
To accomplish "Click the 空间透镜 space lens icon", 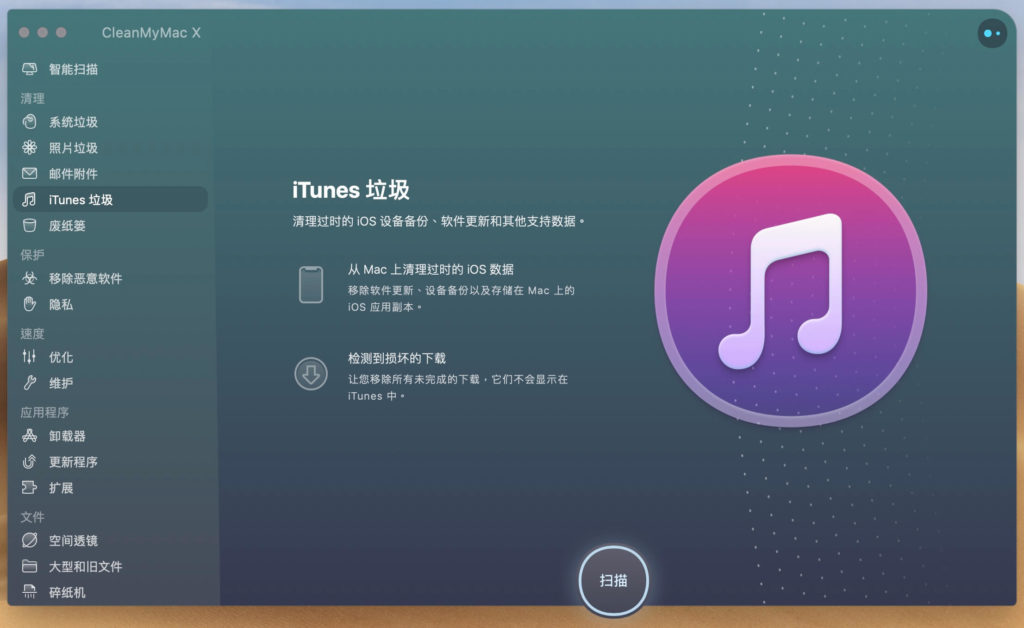I will click(29, 541).
